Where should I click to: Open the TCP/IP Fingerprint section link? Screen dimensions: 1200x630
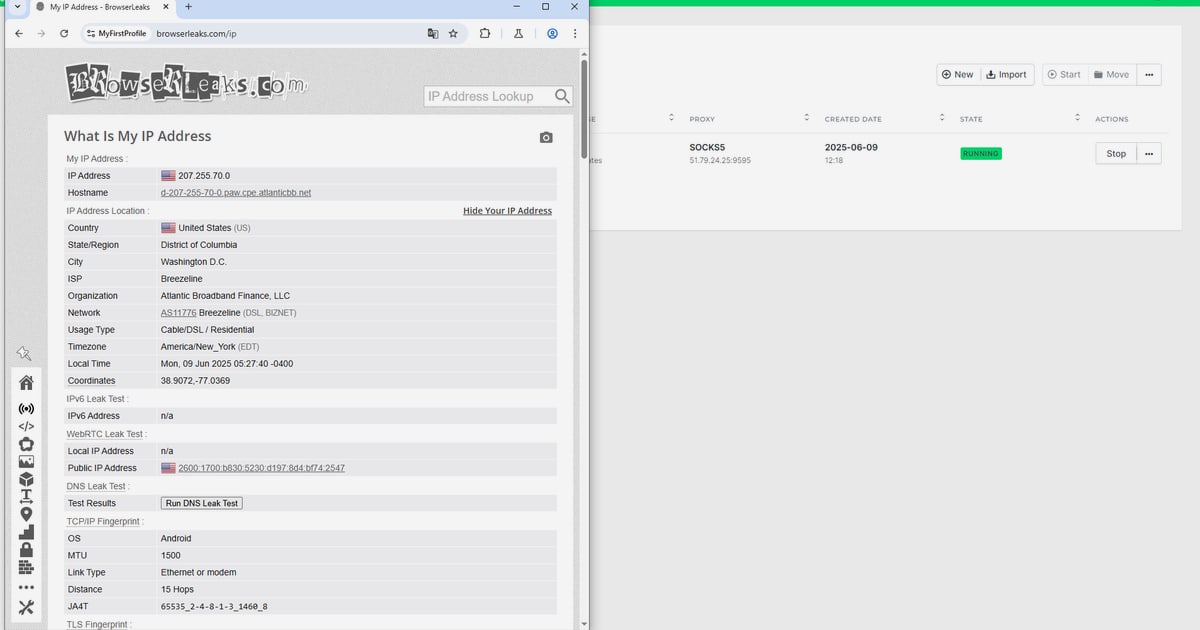point(105,521)
